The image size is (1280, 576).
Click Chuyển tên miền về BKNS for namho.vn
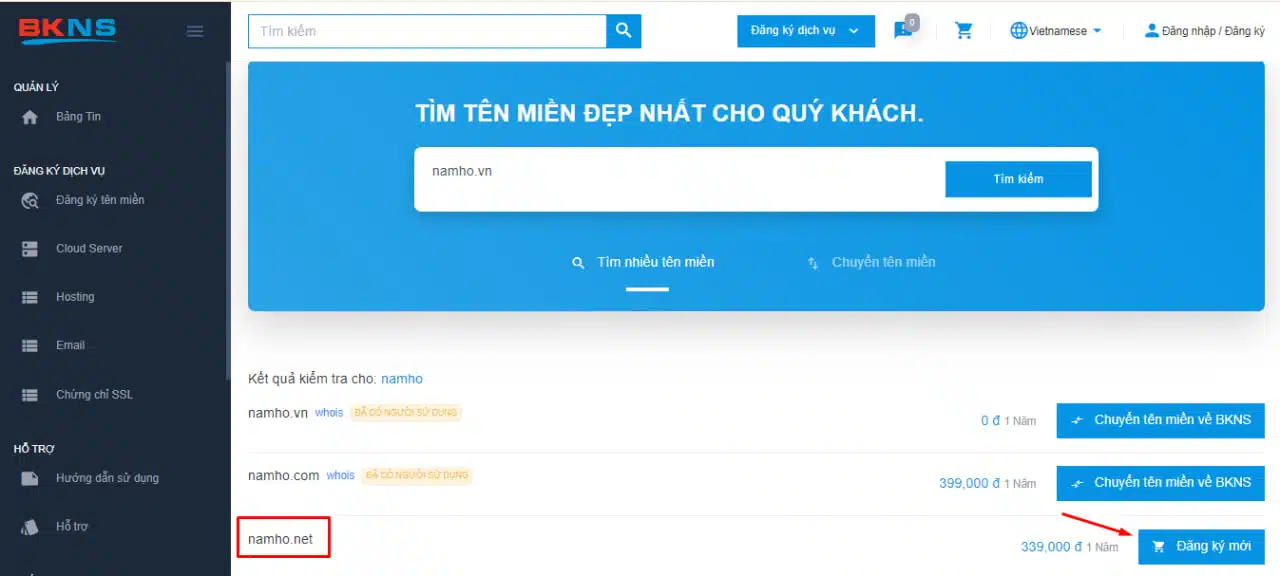tap(1160, 420)
